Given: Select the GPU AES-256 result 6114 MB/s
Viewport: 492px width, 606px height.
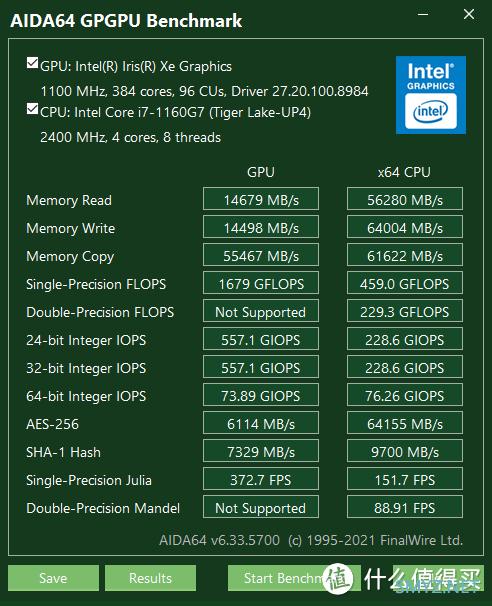Looking at the screenshot, I should 261,423.
